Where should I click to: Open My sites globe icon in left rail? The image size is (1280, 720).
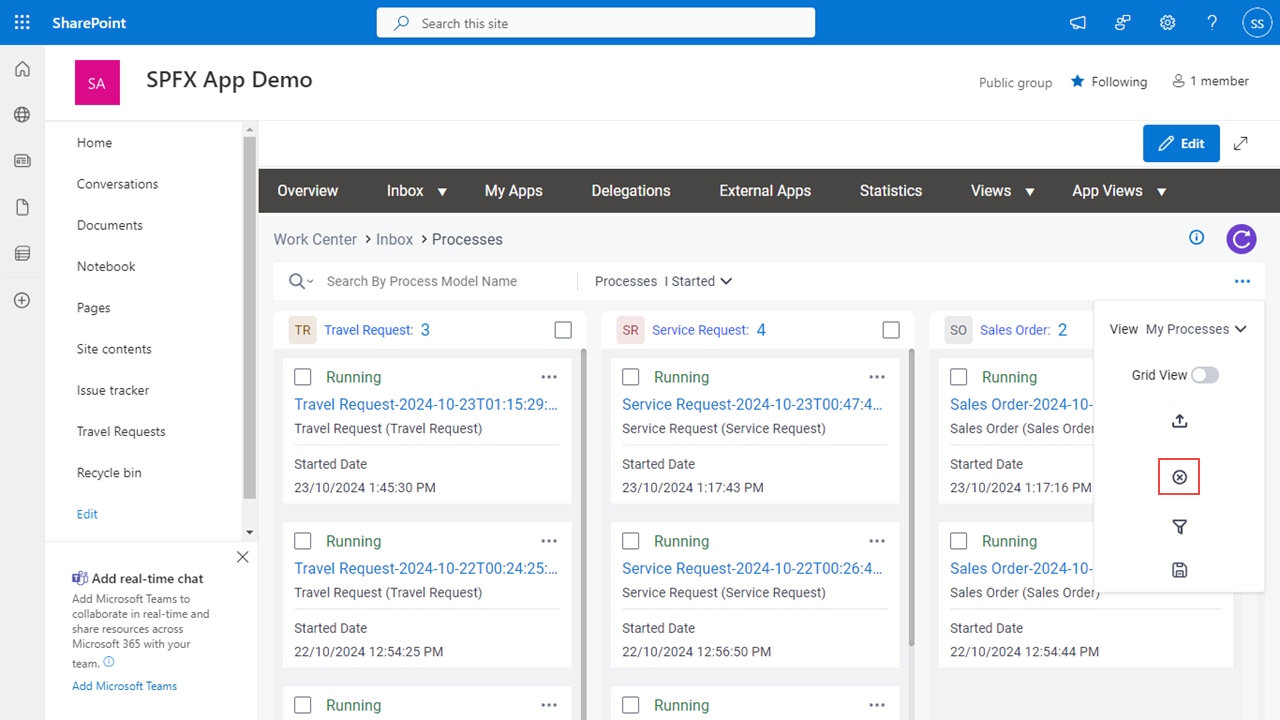[x=22, y=115]
